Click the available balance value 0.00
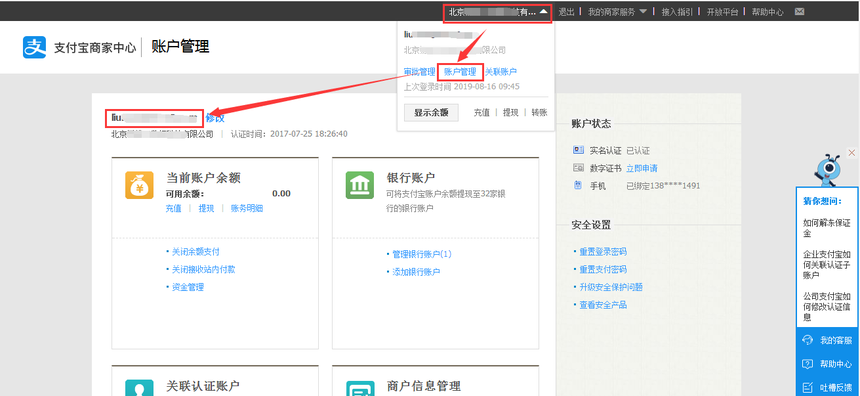Image resolution: width=860 pixels, height=396 pixels. coord(281,194)
